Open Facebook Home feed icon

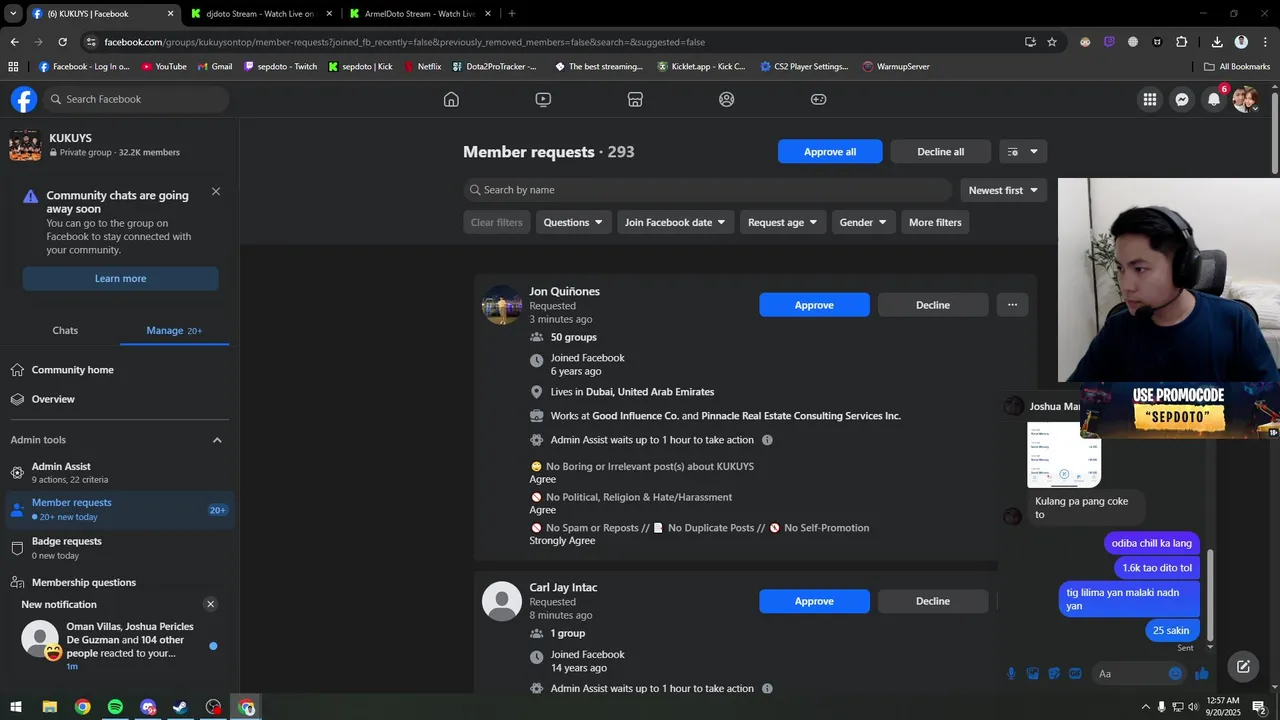(451, 99)
